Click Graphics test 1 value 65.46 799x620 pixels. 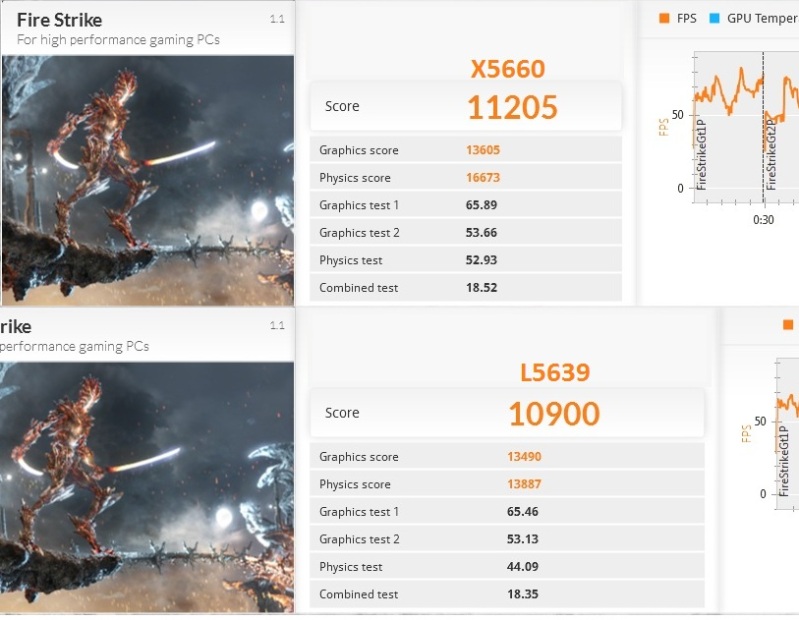[522, 511]
